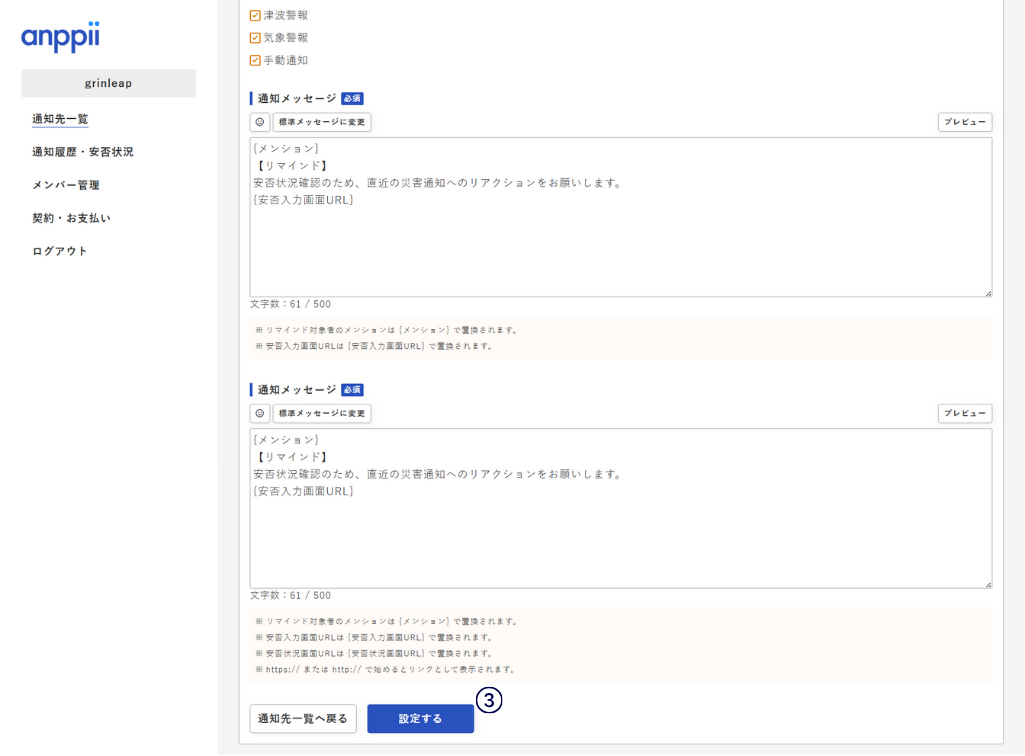Viewport: 1025px width, 756px height.
Task: Uncheck the 気象警報 checkbox
Action: 255,38
